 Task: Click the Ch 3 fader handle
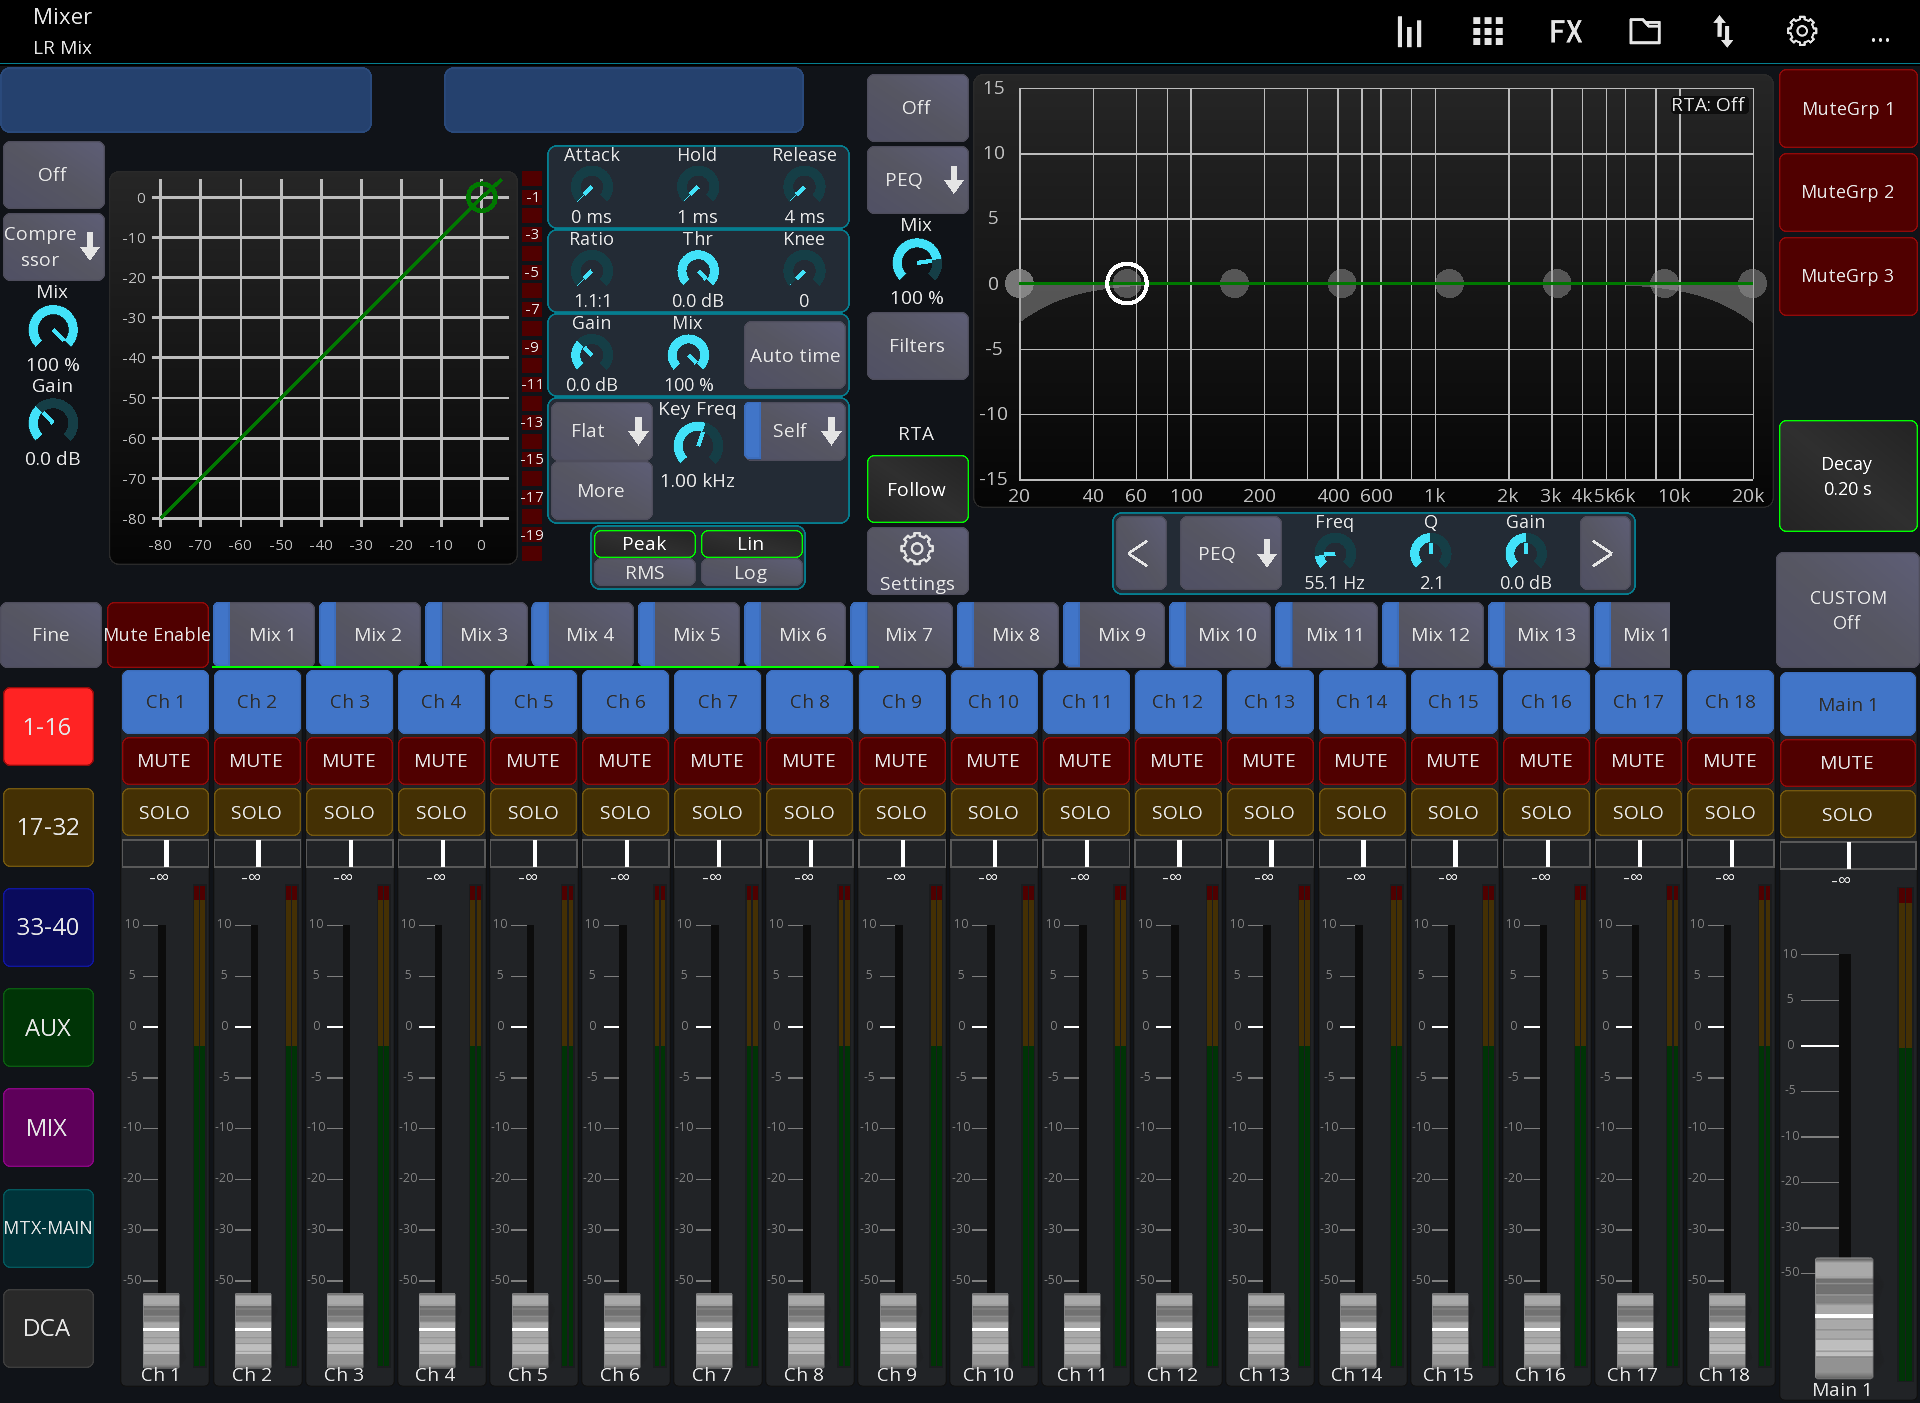pyautogui.click(x=344, y=1330)
